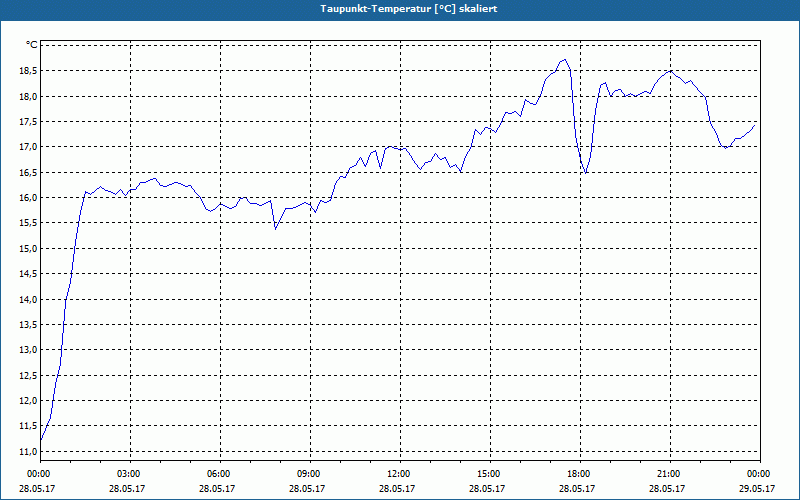Click the 15,0 y-axis tick label
Screen dimensions: 800x500
coord(29,248)
